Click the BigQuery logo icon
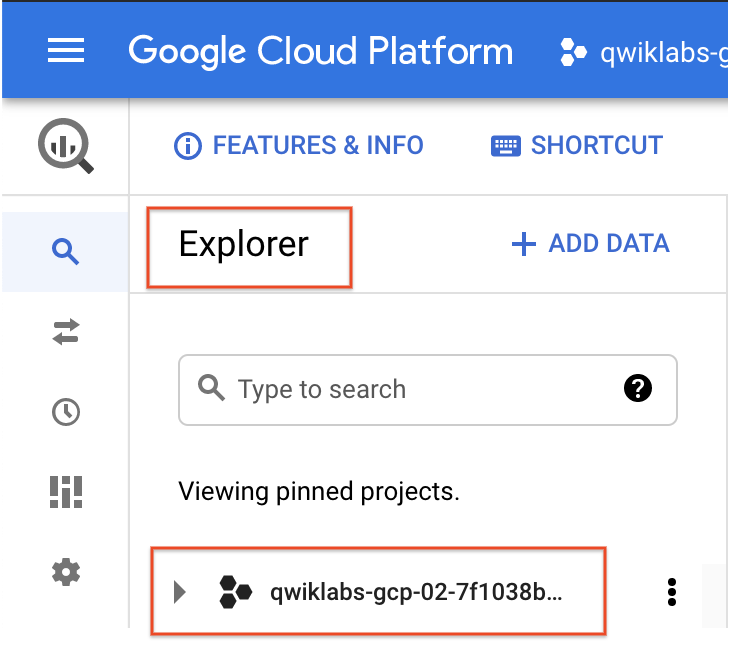732x664 pixels. point(66,146)
